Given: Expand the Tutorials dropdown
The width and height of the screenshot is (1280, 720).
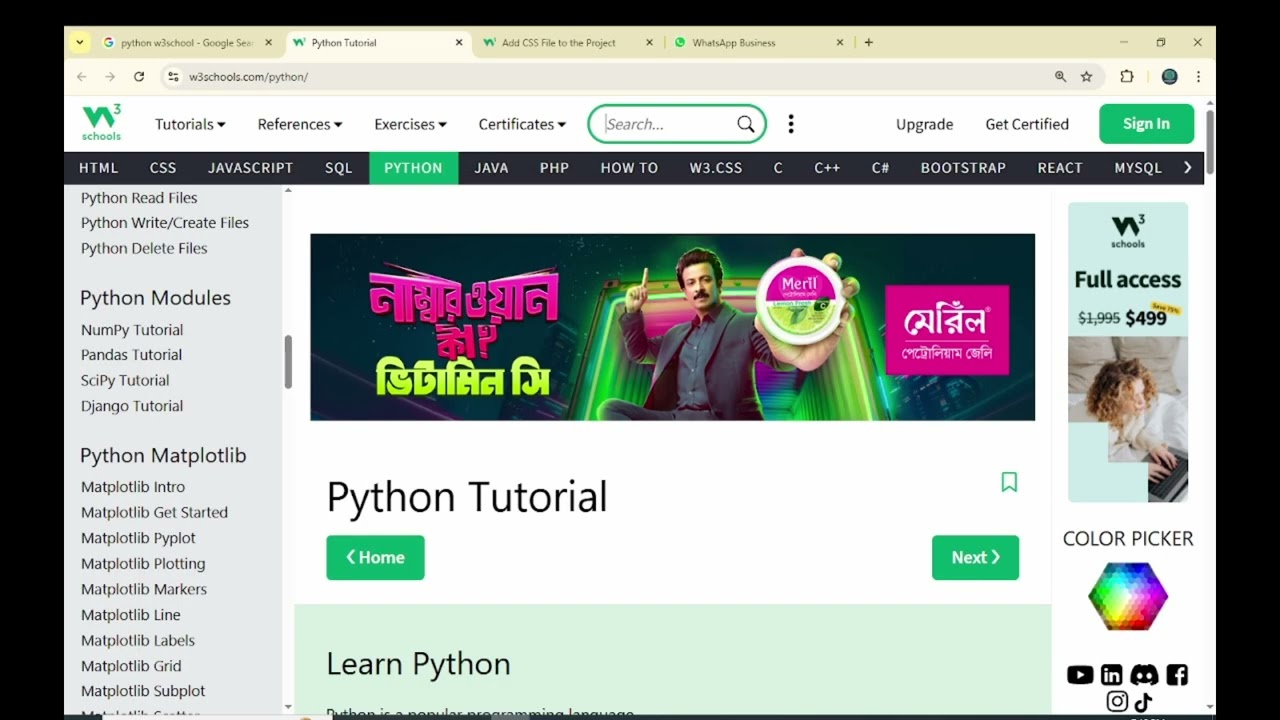Looking at the screenshot, I should (190, 124).
